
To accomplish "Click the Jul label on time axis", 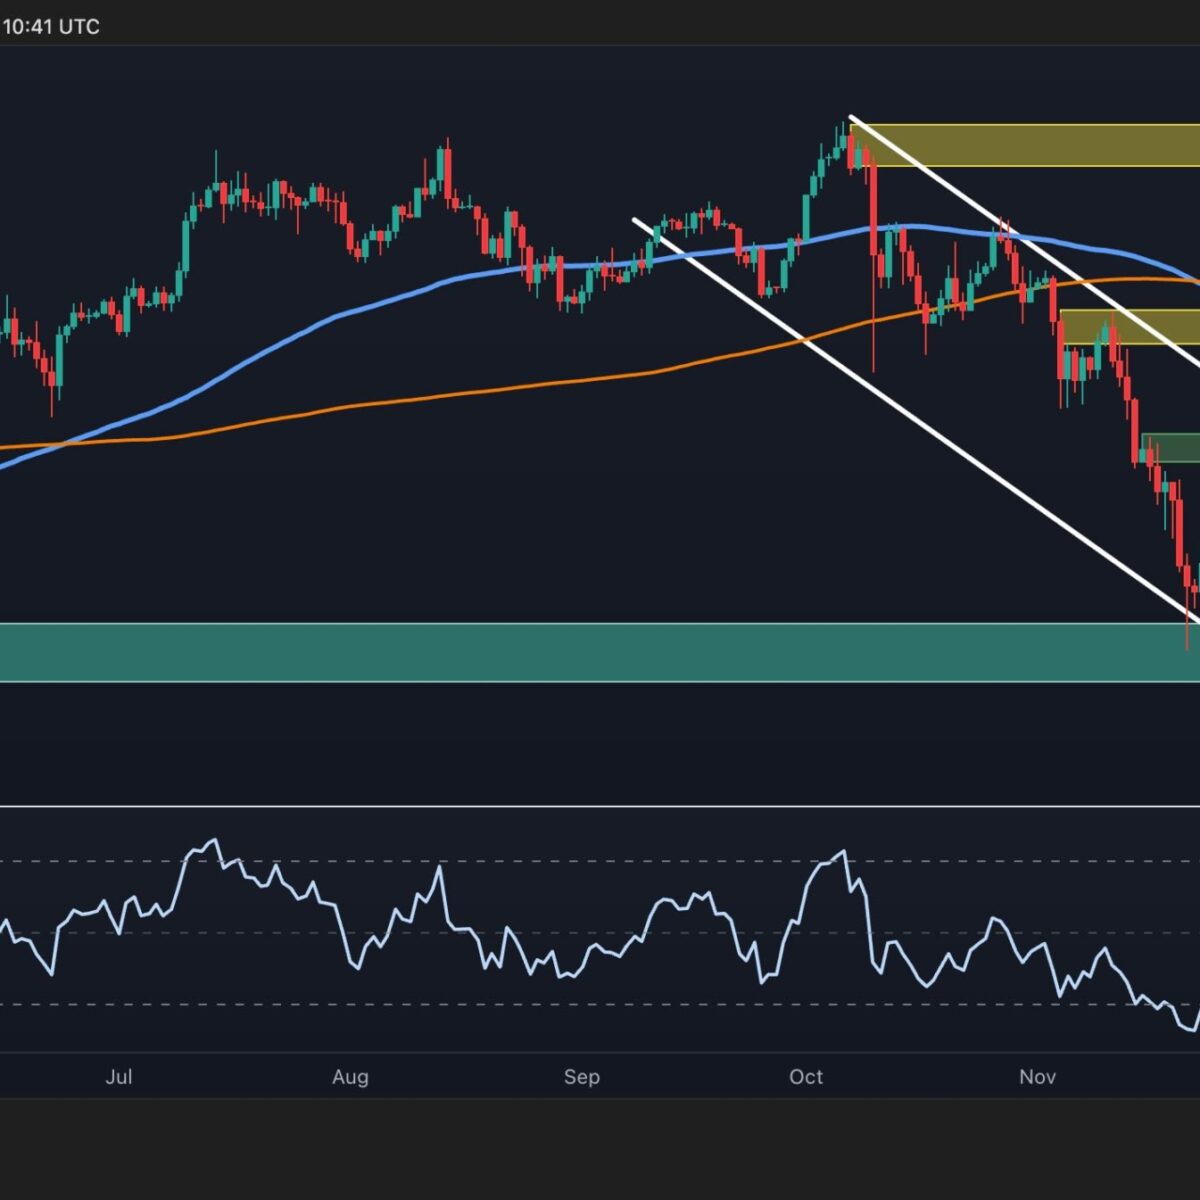I will [119, 1077].
